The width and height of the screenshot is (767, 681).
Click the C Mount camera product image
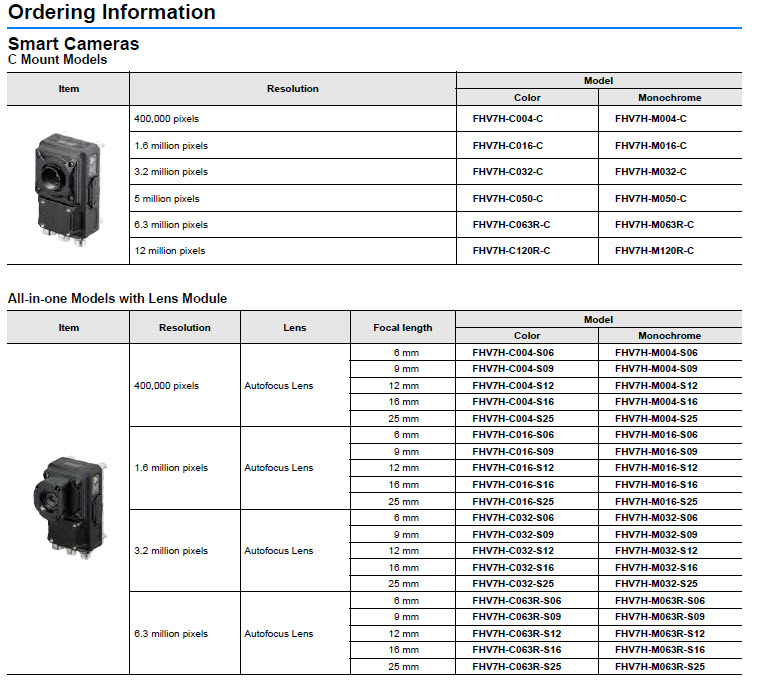pos(67,182)
